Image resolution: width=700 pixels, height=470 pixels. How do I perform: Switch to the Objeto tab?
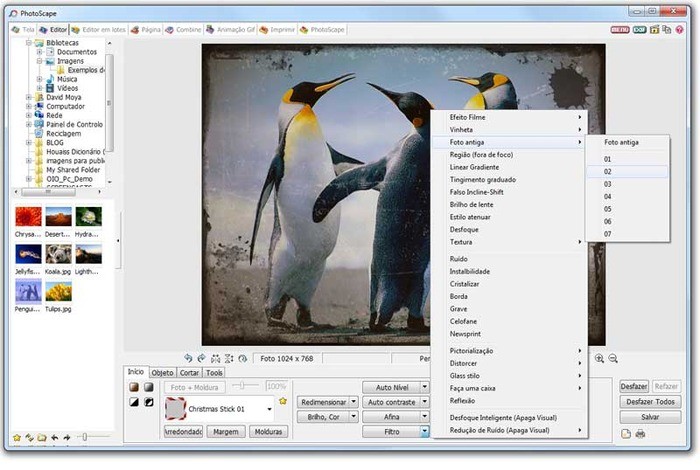(x=162, y=372)
